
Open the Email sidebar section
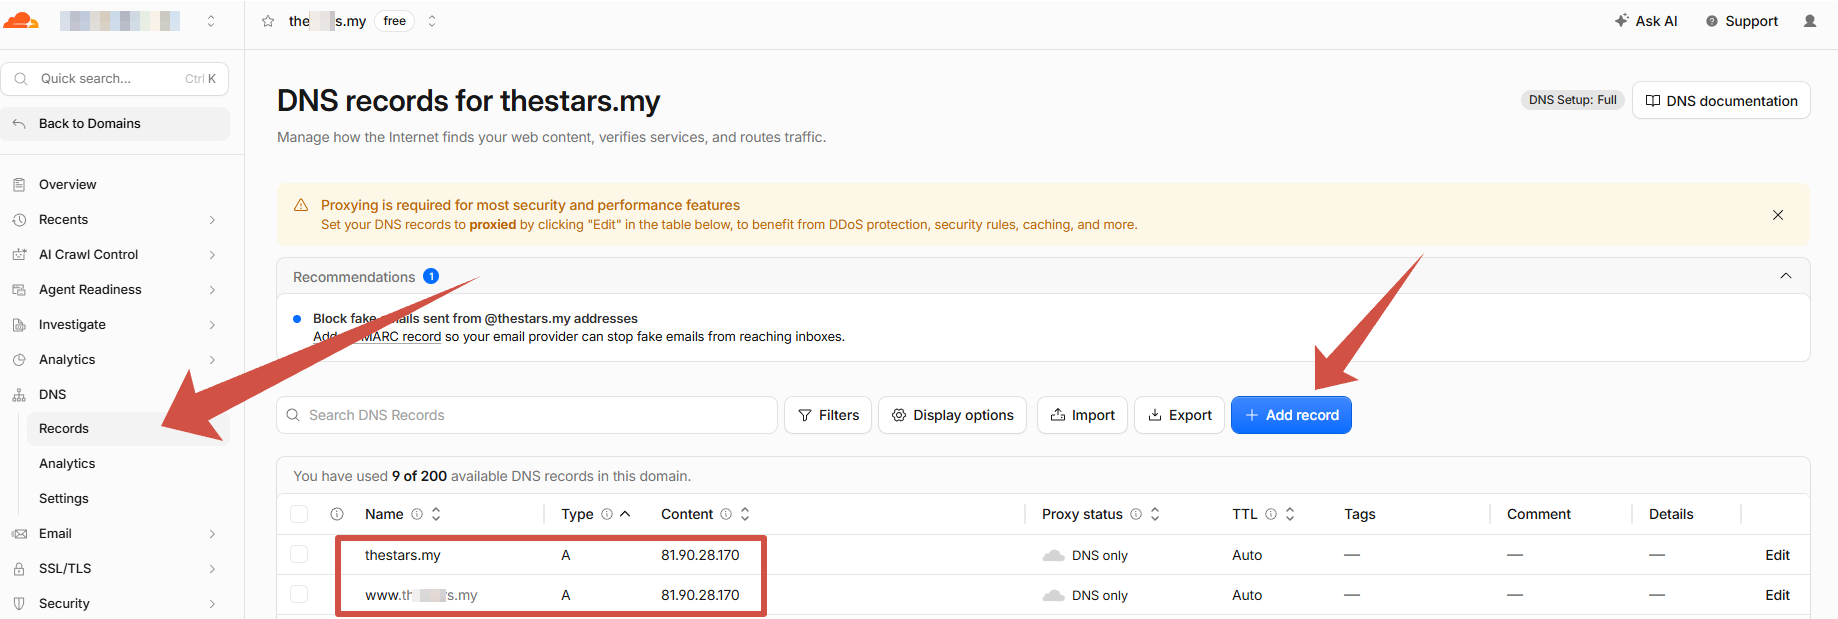tap(115, 534)
